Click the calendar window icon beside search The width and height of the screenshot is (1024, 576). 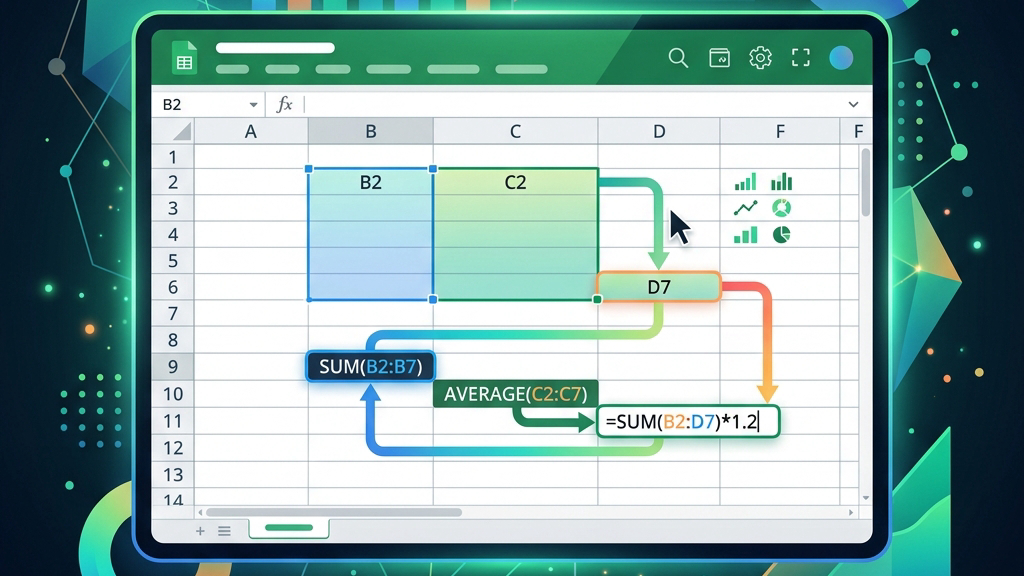click(719, 58)
